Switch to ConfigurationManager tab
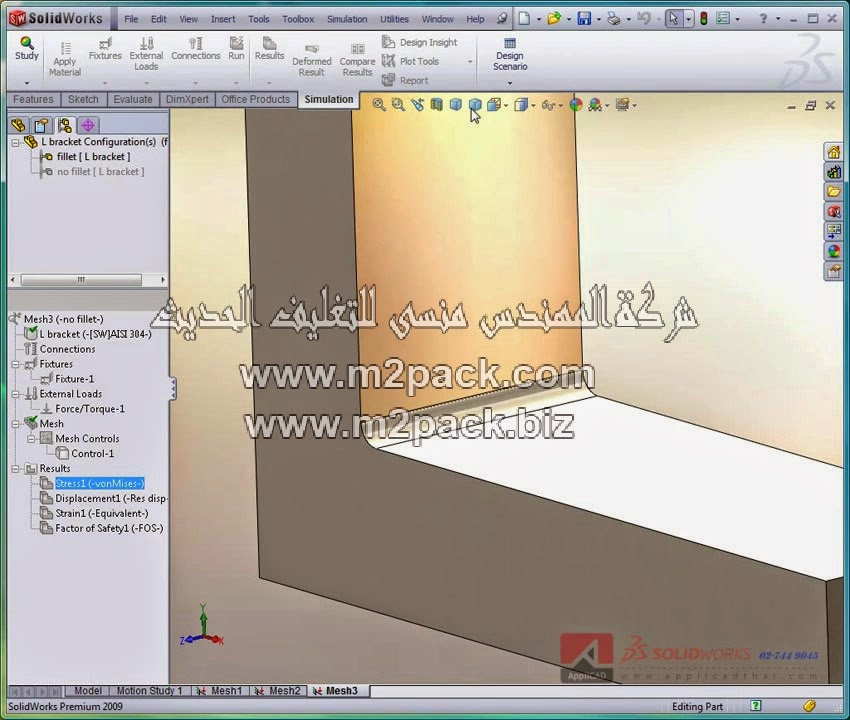This screenshot has width=850, height=720. pyautogui.click(x=65, y=125)
